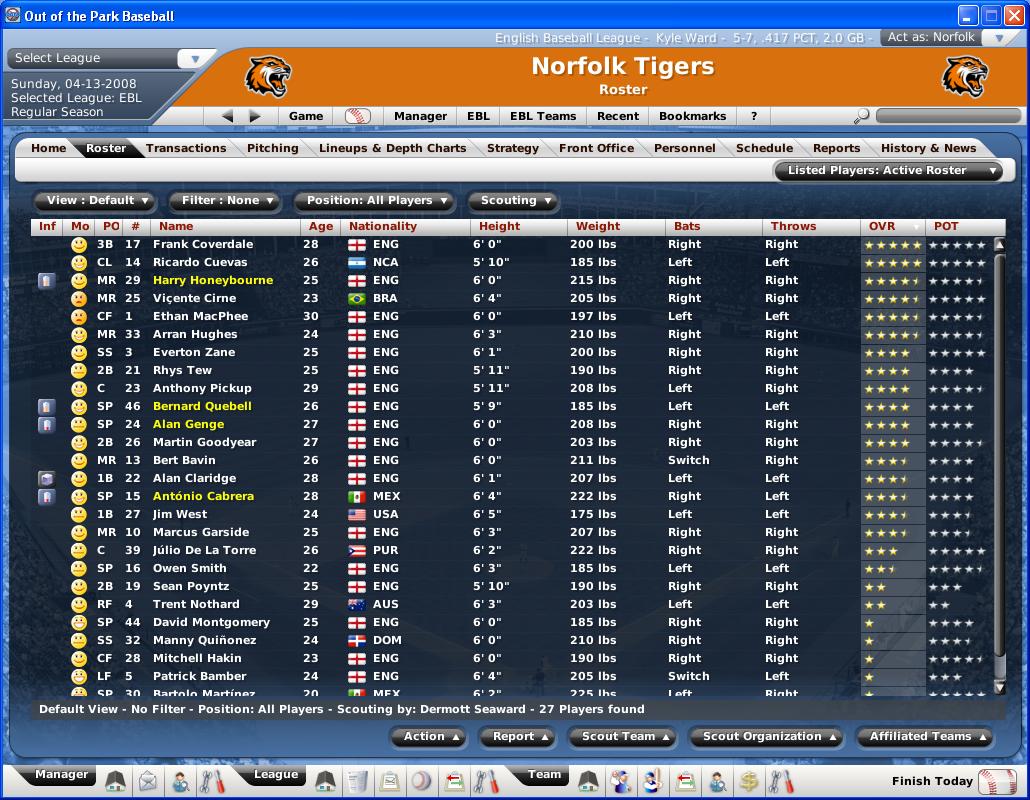Click the baseball icon in bottom League group
Image resolution: width=1030 pixels, height=800 pixels.
(421, 781)
